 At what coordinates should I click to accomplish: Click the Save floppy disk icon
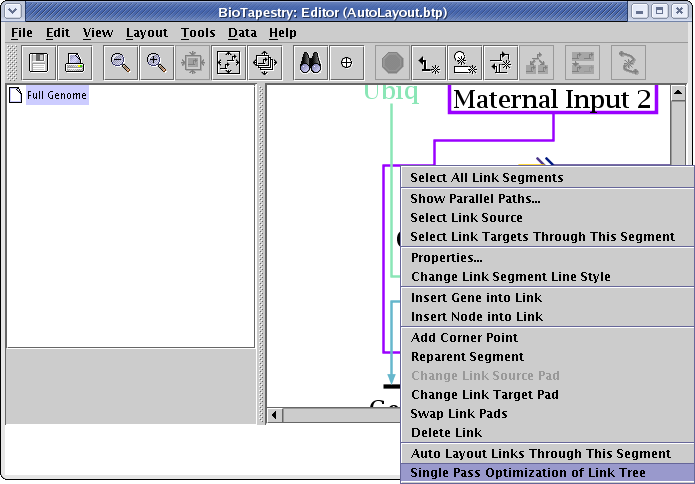point(40,63)
